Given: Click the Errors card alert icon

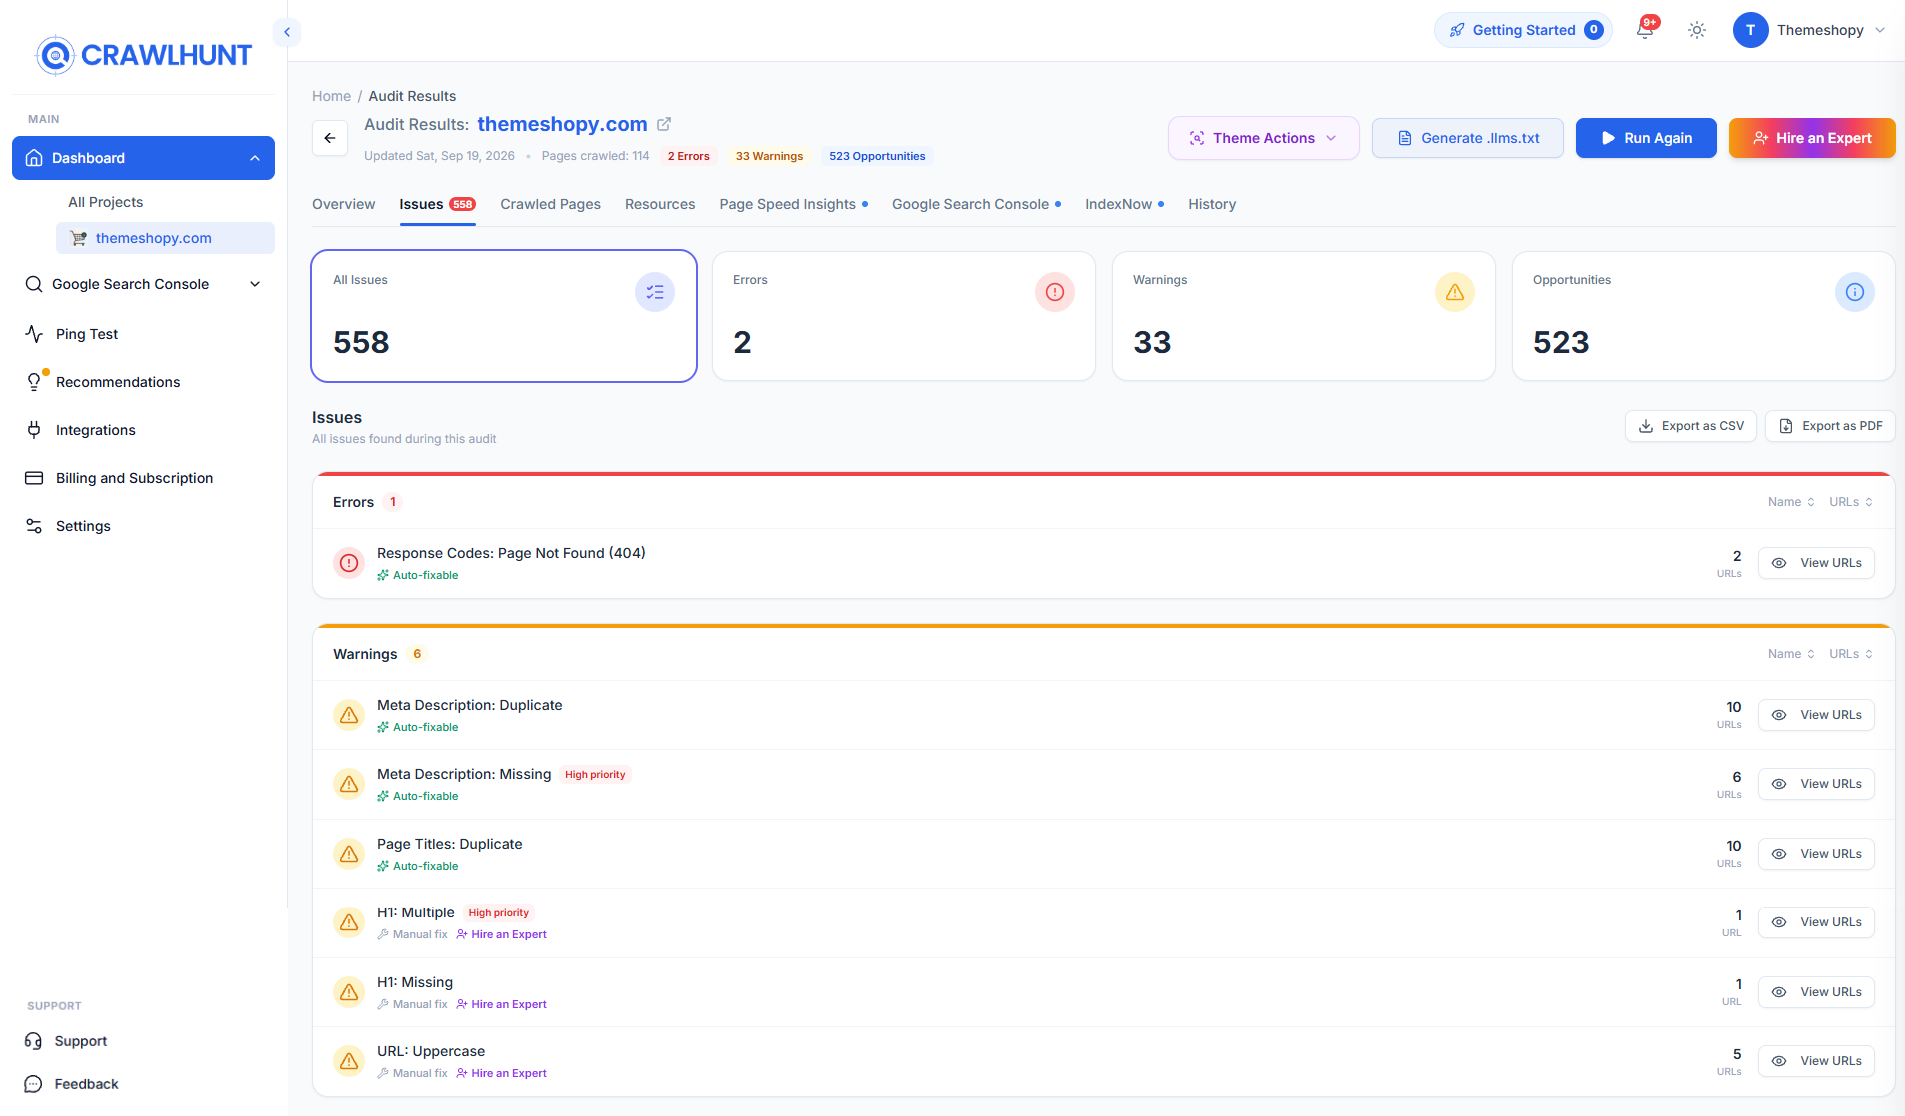Looking at the screenshot, I should (1055, 292).
